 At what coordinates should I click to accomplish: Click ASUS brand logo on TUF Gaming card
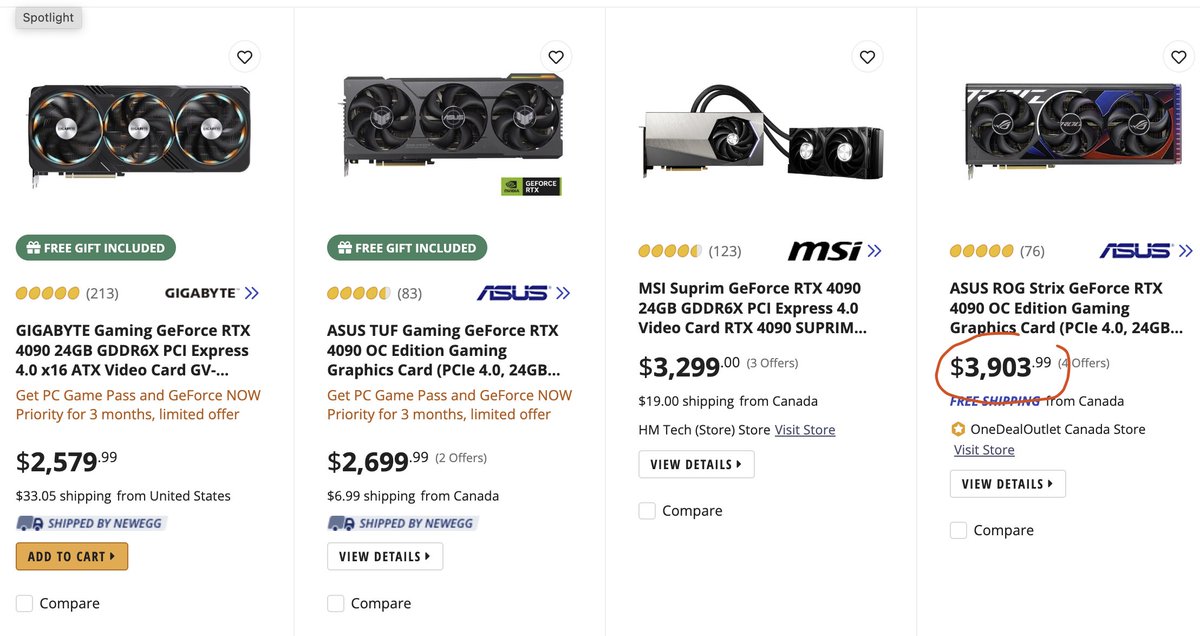click(523, 293)
